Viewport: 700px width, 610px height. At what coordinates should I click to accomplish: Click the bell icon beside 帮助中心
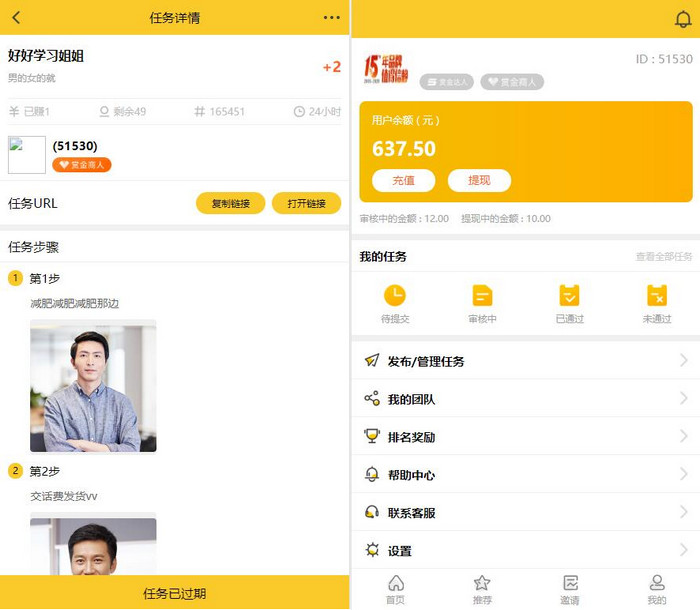[x=372, y=474]
